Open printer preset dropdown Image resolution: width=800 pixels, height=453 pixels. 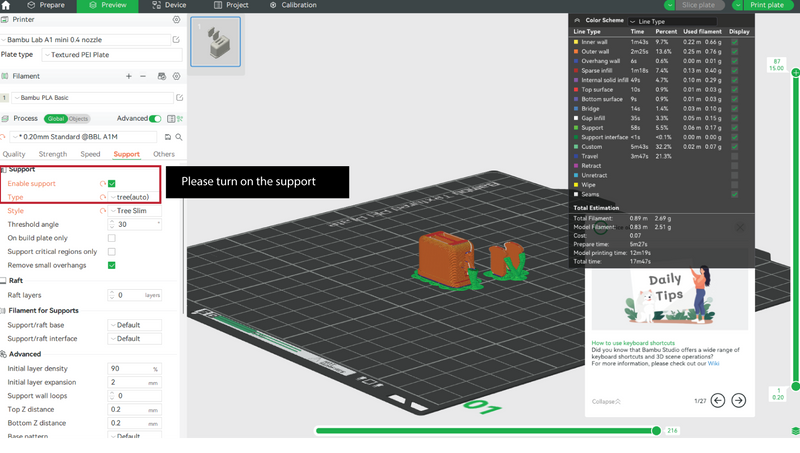(86, 39)
